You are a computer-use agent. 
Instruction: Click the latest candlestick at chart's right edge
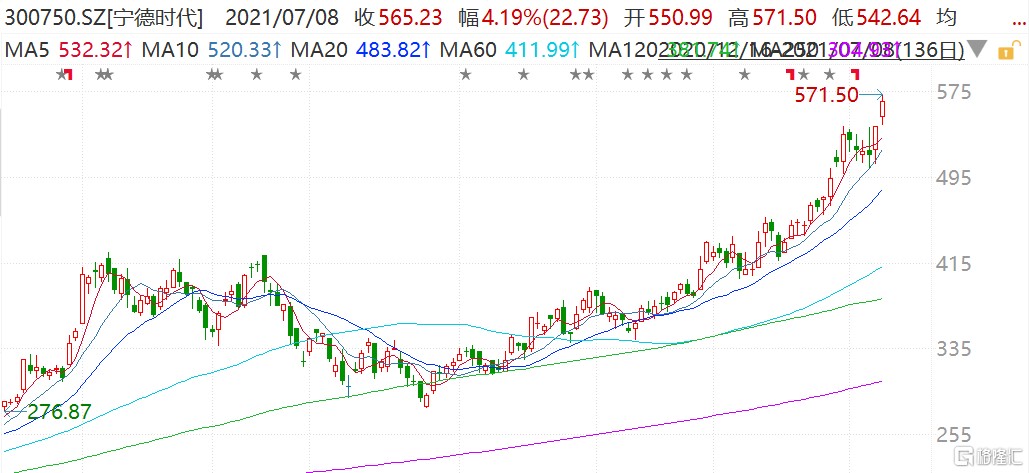click(x=883, y=110)
